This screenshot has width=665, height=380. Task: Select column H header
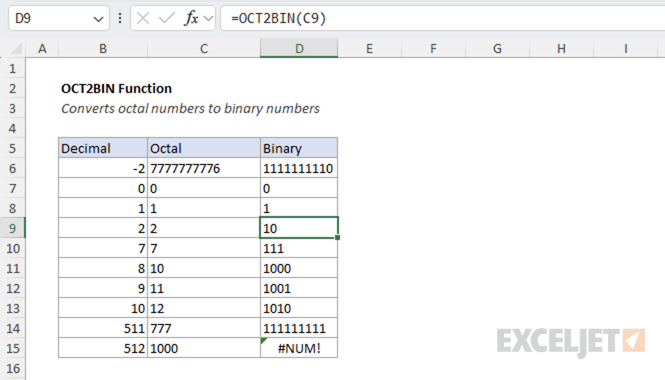coord(561,49)
